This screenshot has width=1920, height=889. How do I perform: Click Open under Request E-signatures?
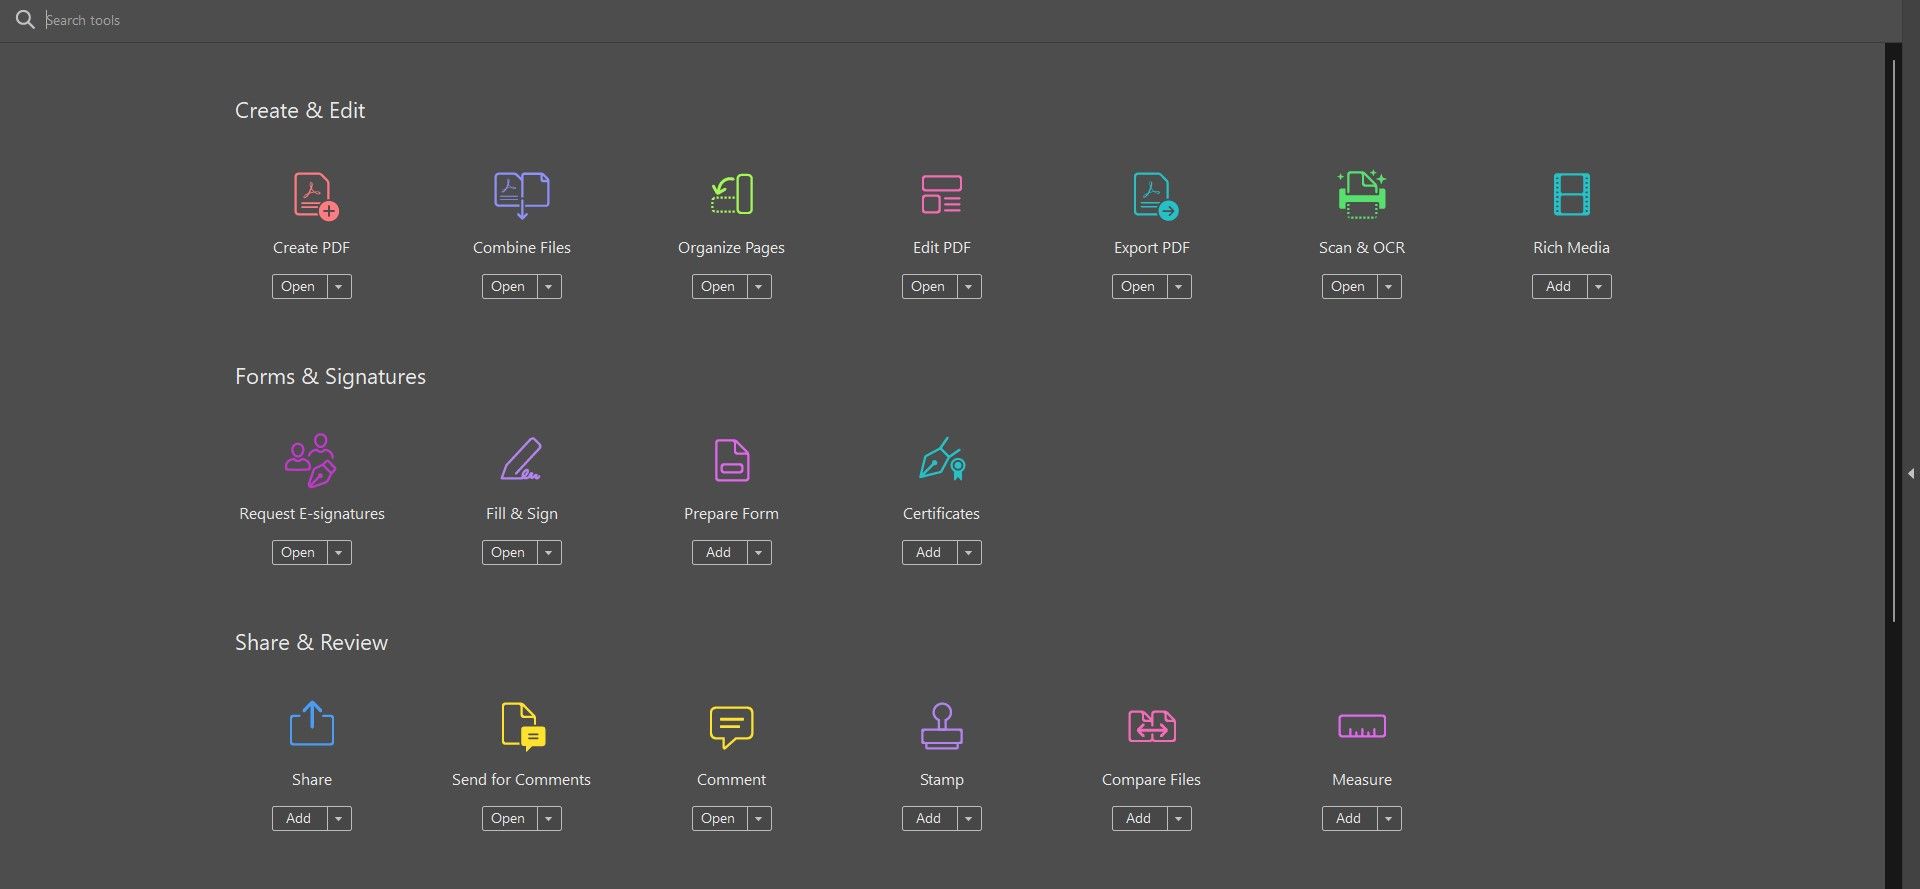(299, 553)
